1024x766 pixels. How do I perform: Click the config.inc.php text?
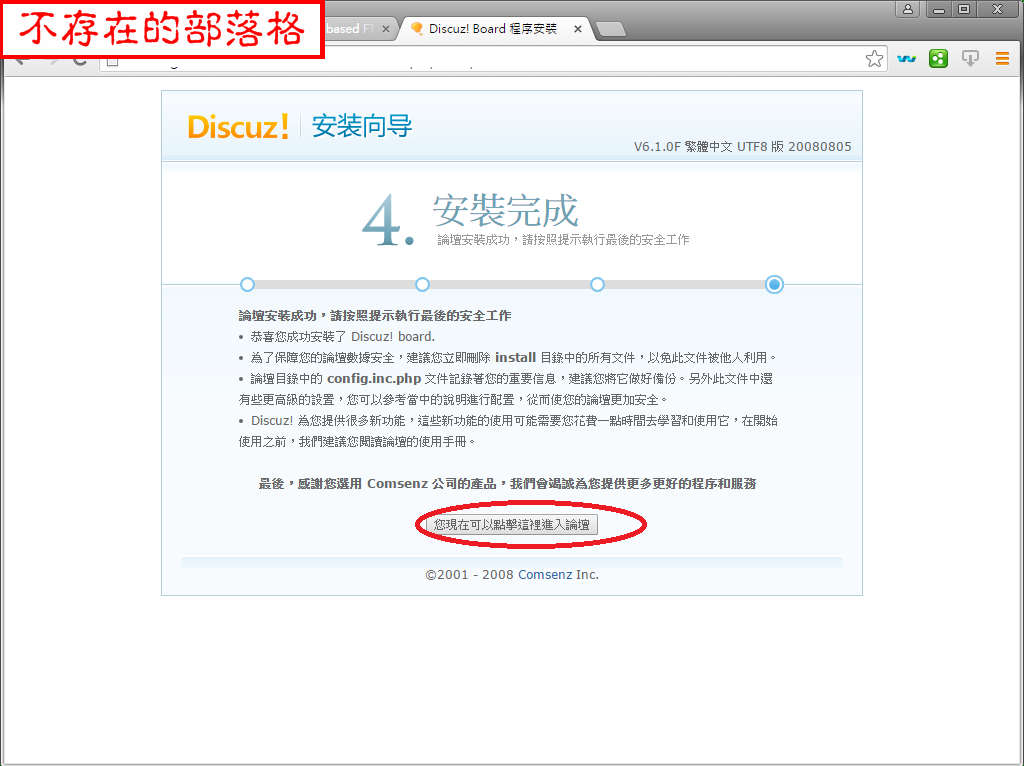(x=374, y=379)
